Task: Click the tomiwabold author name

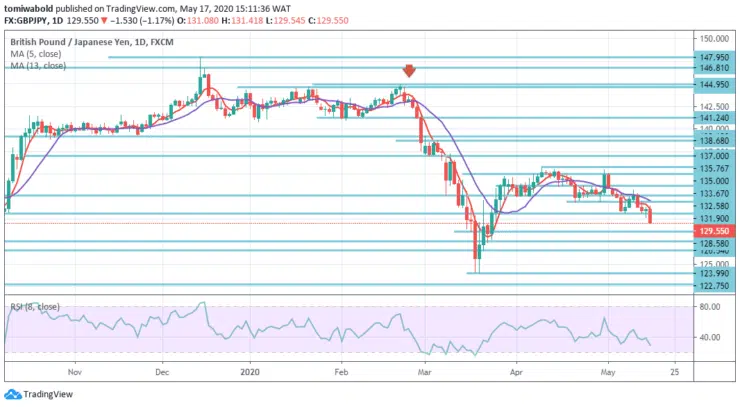Action: pyautogui.click(x=28, y=6)
